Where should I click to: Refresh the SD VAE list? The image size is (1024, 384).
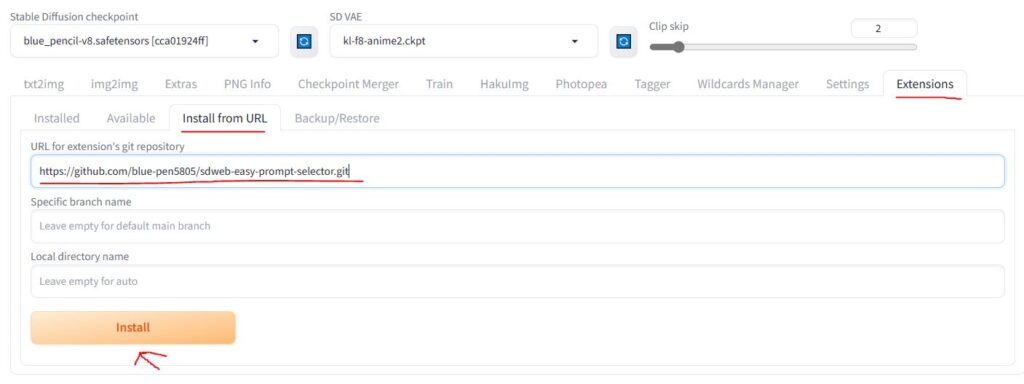click(x=624, y=41)
